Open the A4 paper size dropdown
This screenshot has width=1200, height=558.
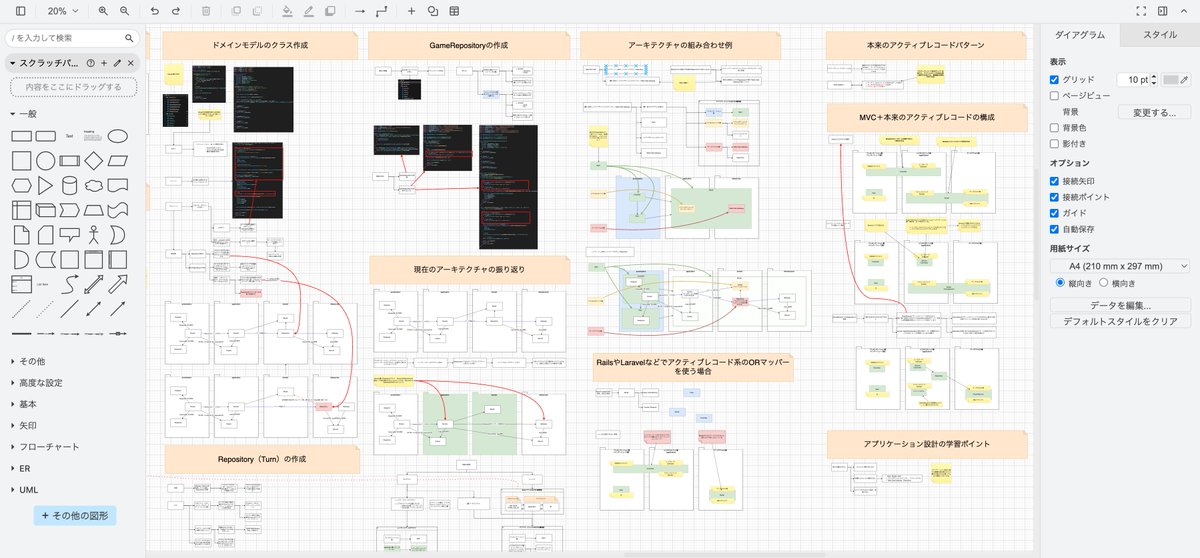click(1120, 266)
